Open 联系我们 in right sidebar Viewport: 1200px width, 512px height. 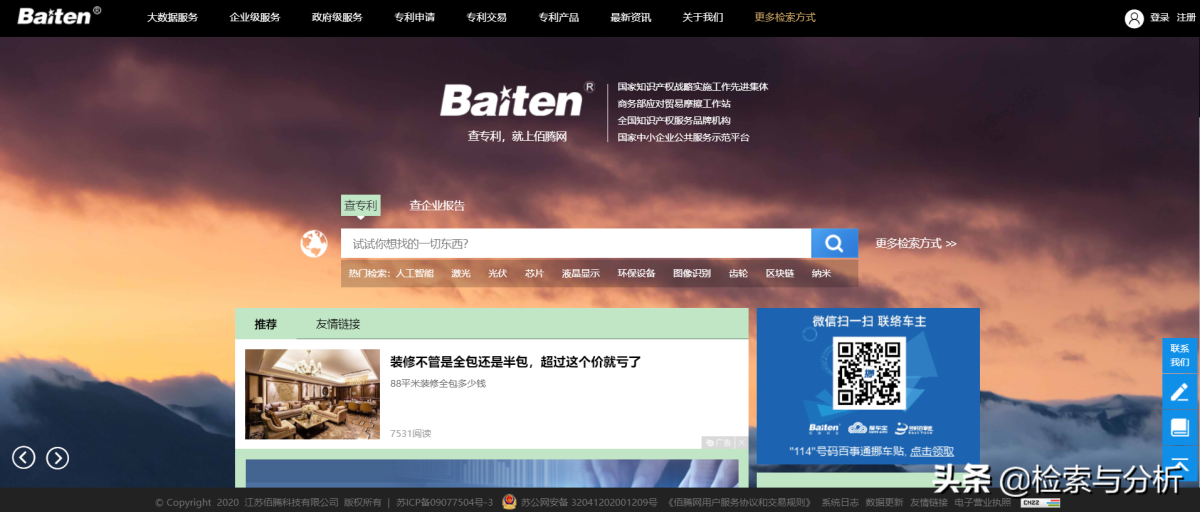tap(1180, 355)
